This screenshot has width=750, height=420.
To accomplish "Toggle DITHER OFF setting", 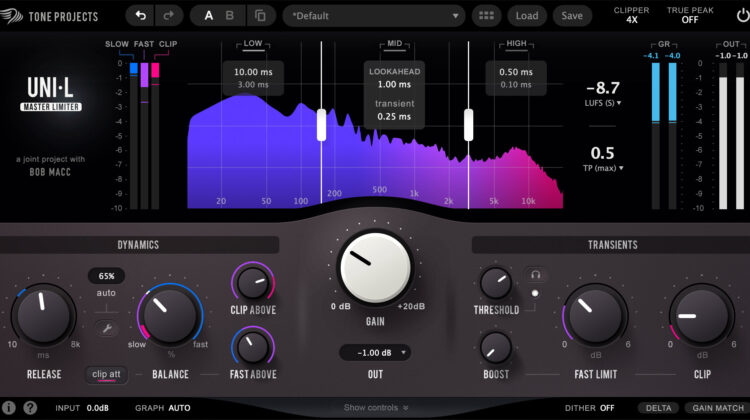I will click(589, 408).
